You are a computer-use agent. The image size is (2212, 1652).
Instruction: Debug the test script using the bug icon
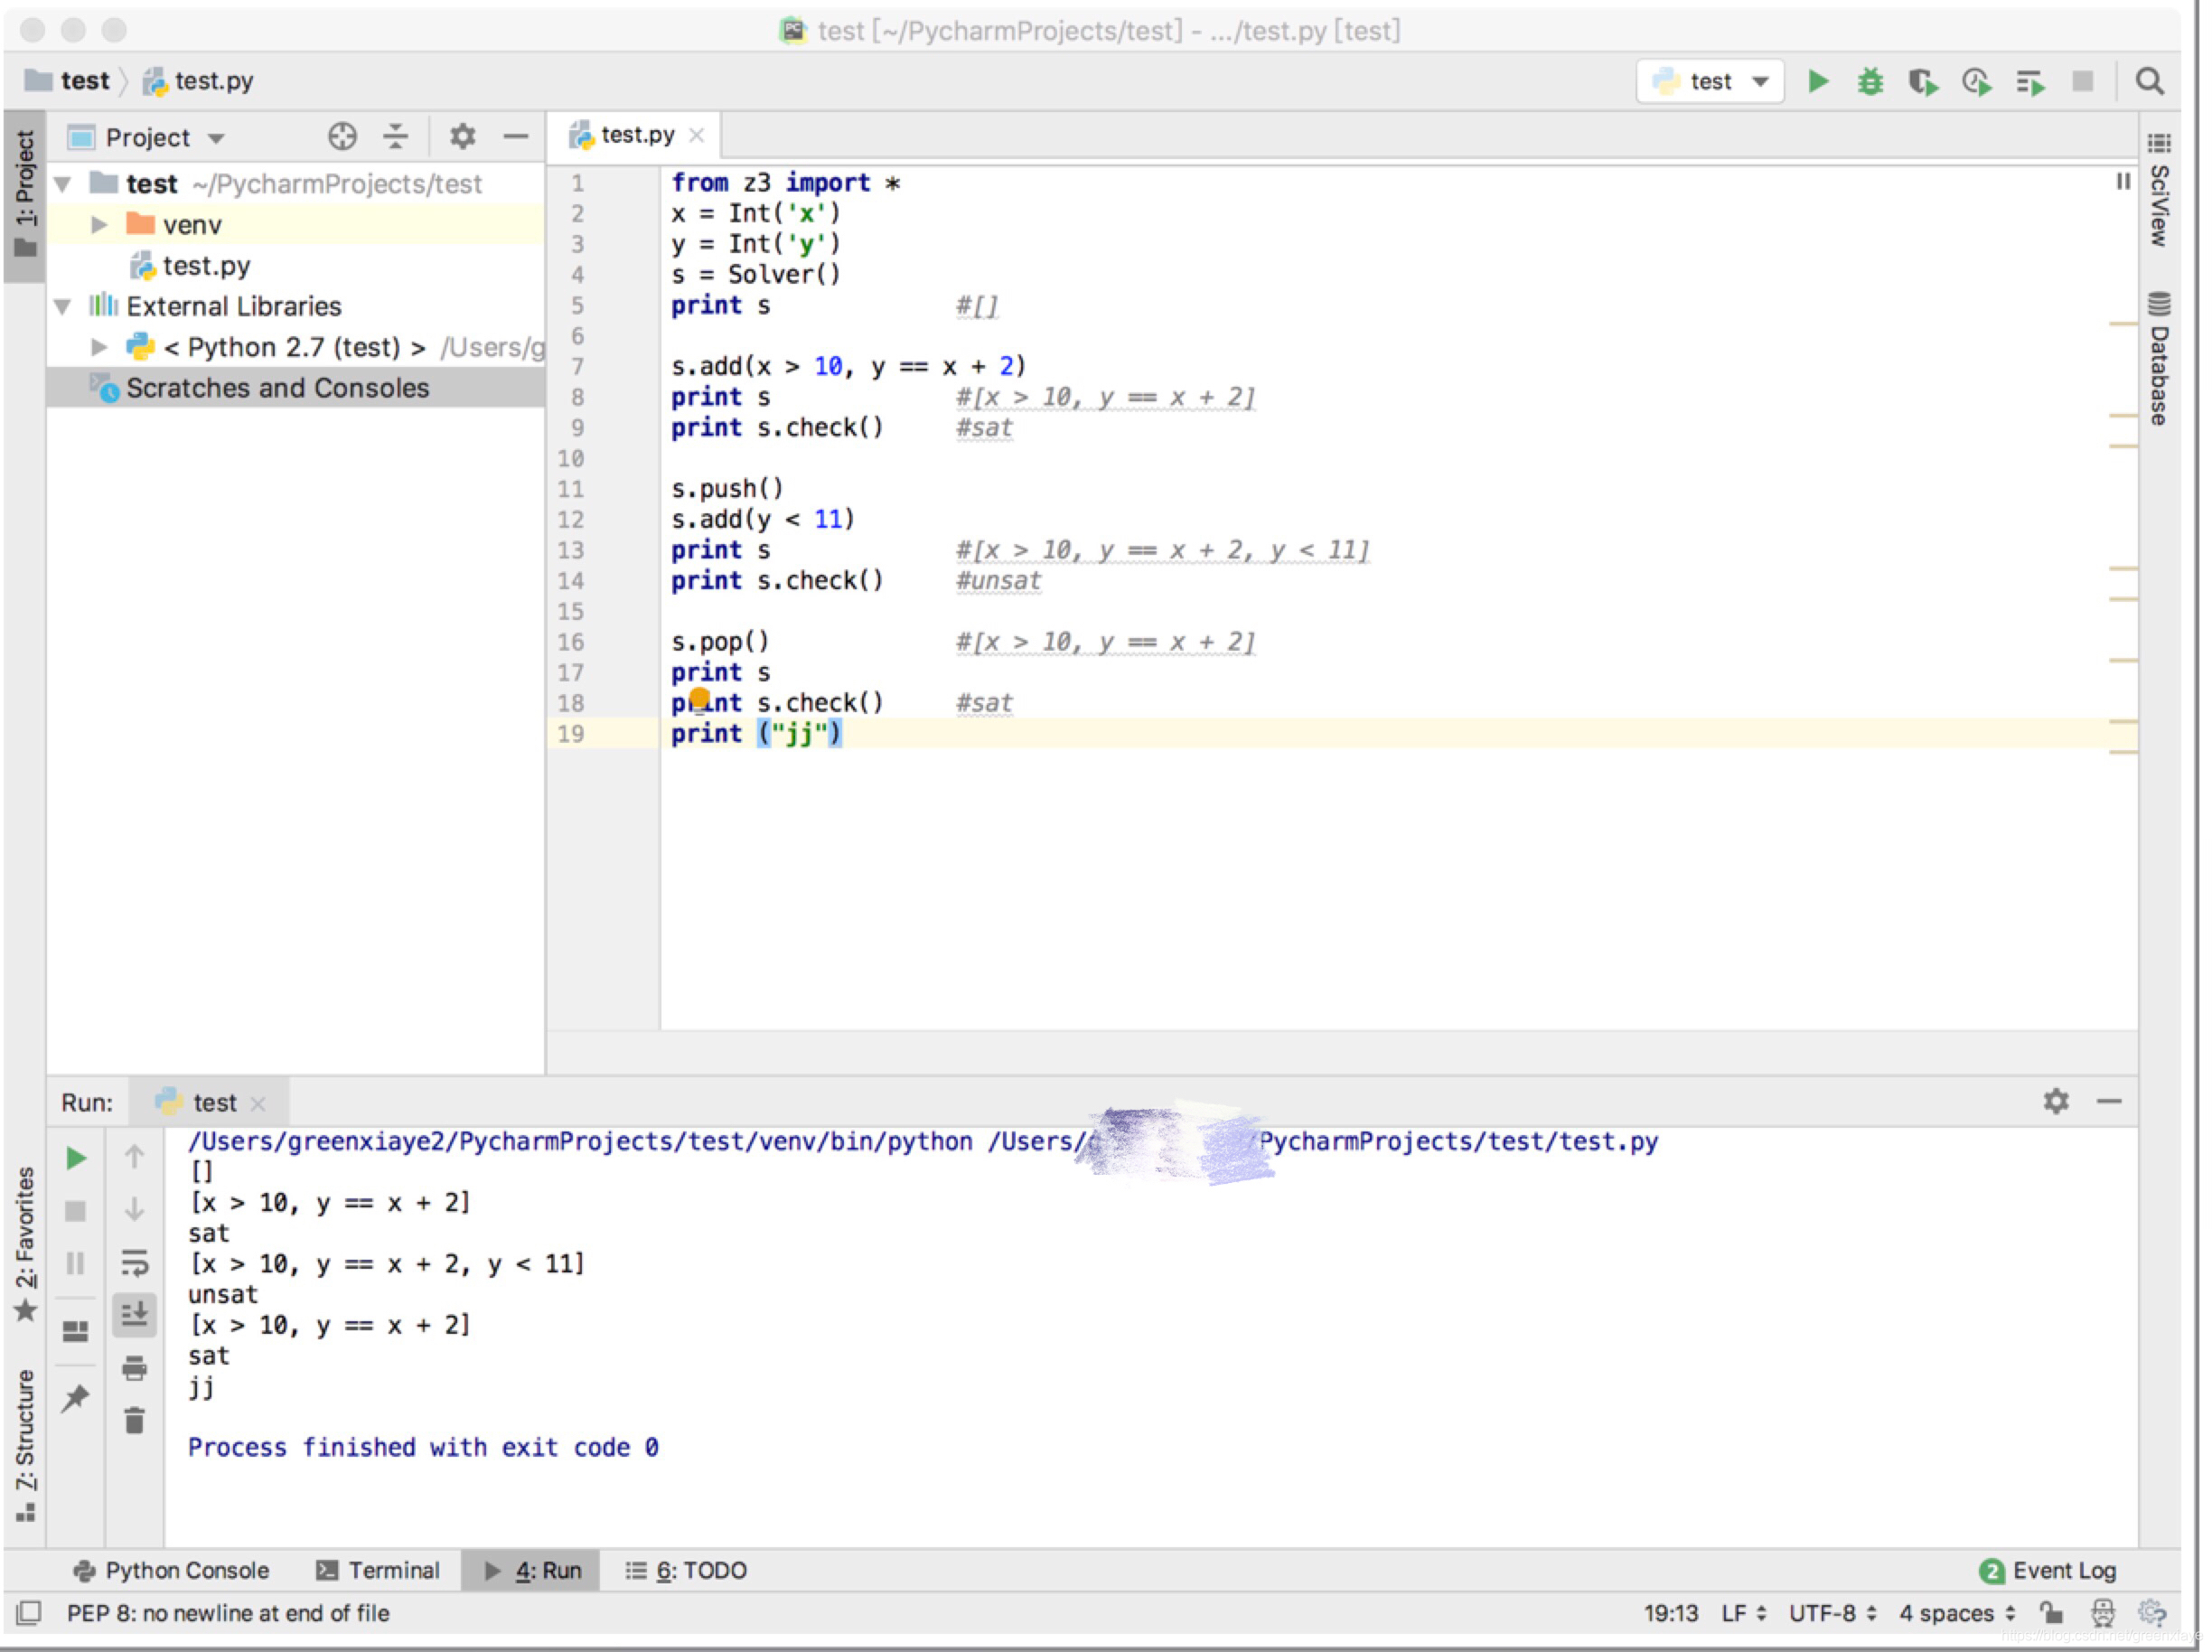1871,82
